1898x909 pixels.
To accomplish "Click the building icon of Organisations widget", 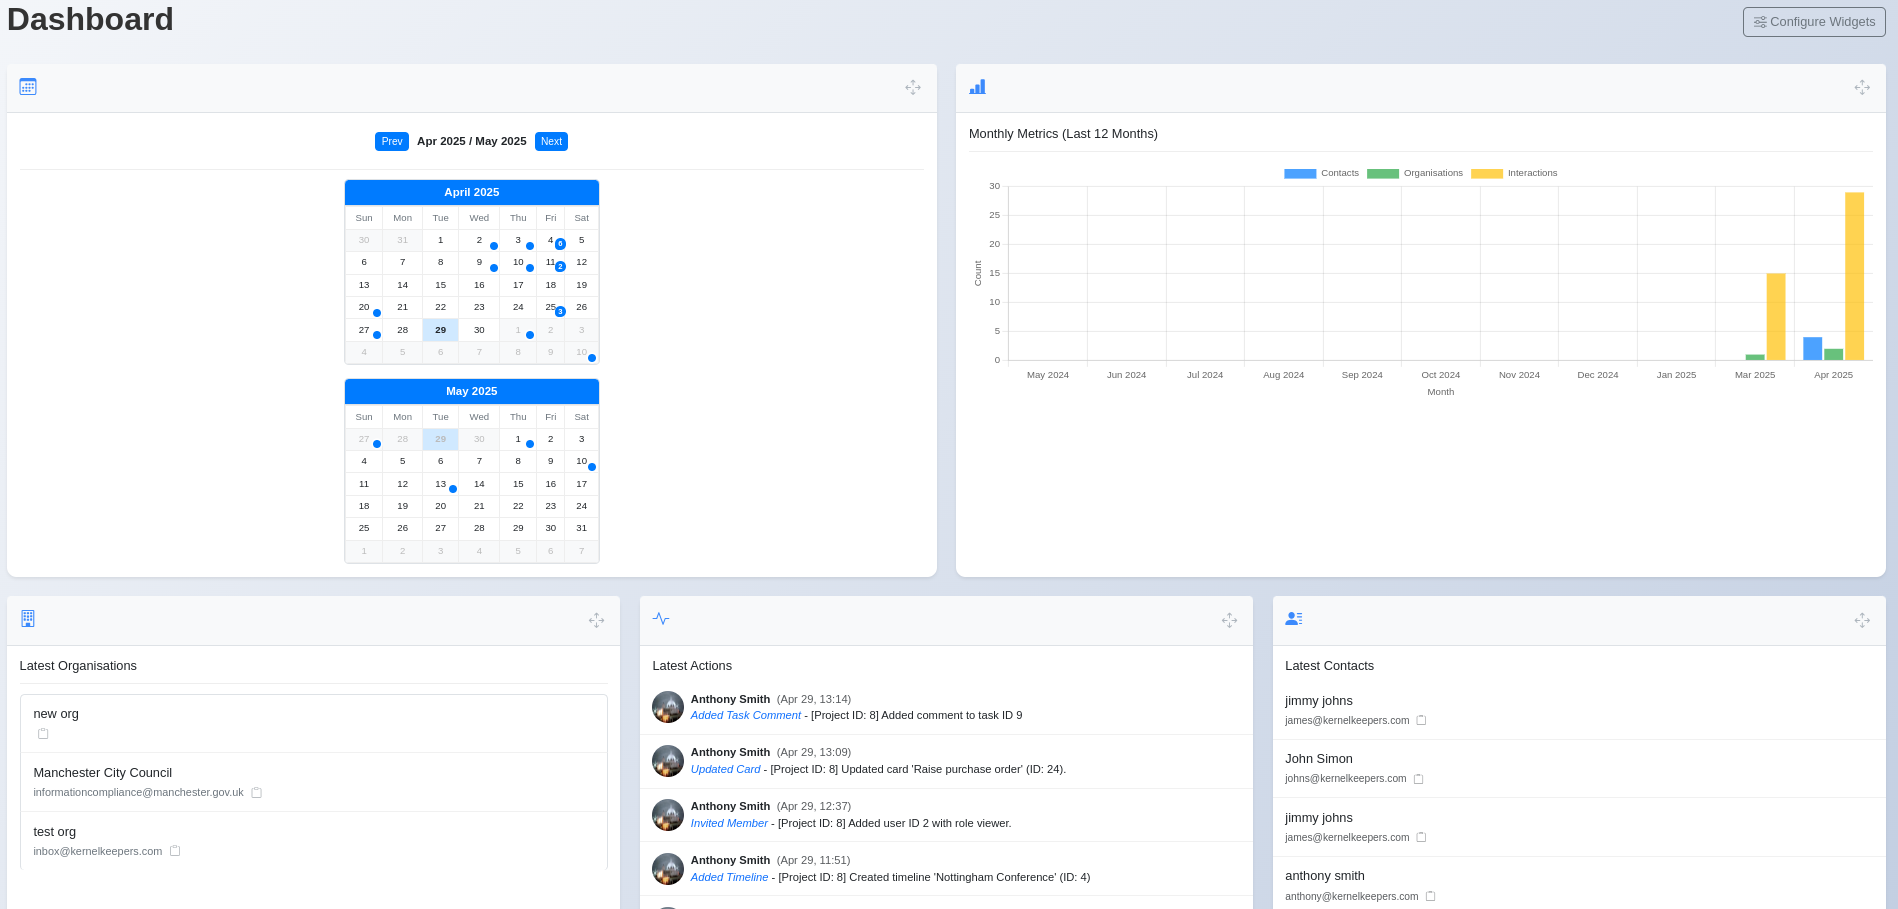I will pyautogui.click(x=28, y=619).
